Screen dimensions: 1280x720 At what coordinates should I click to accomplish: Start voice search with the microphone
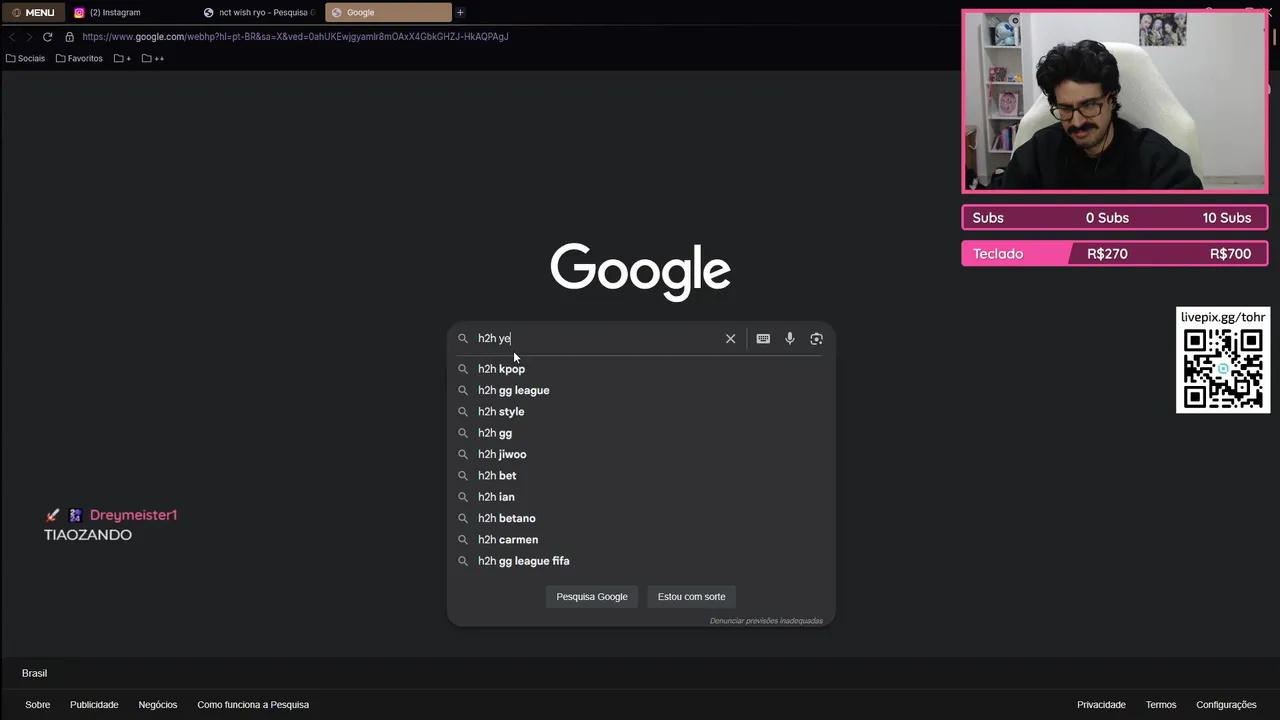click(790, 339)
